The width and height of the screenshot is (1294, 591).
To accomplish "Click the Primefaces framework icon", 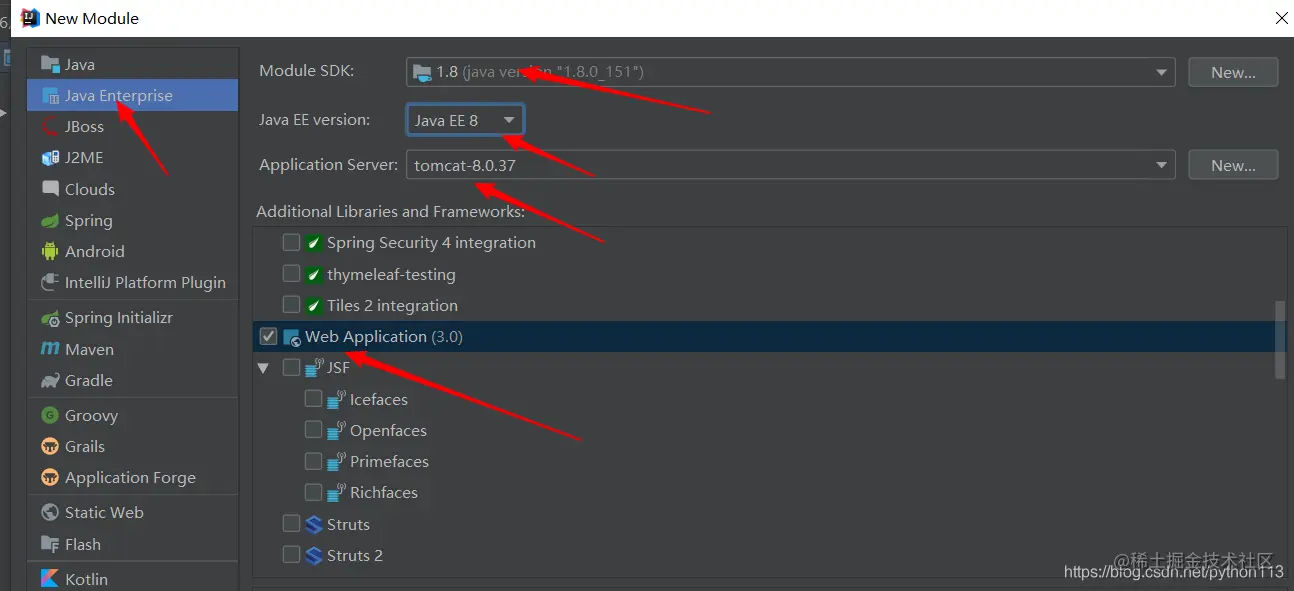I will click(x=337, y=461).
